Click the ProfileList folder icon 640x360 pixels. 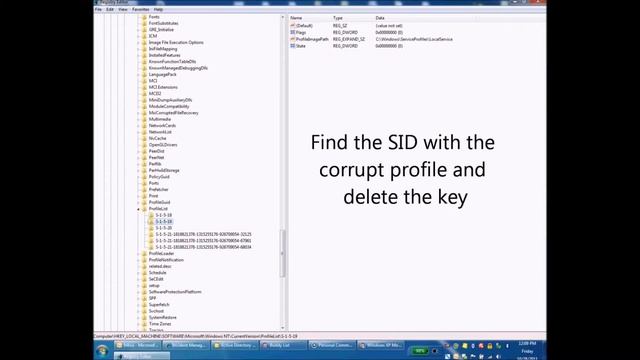click(x=144, y=209)
